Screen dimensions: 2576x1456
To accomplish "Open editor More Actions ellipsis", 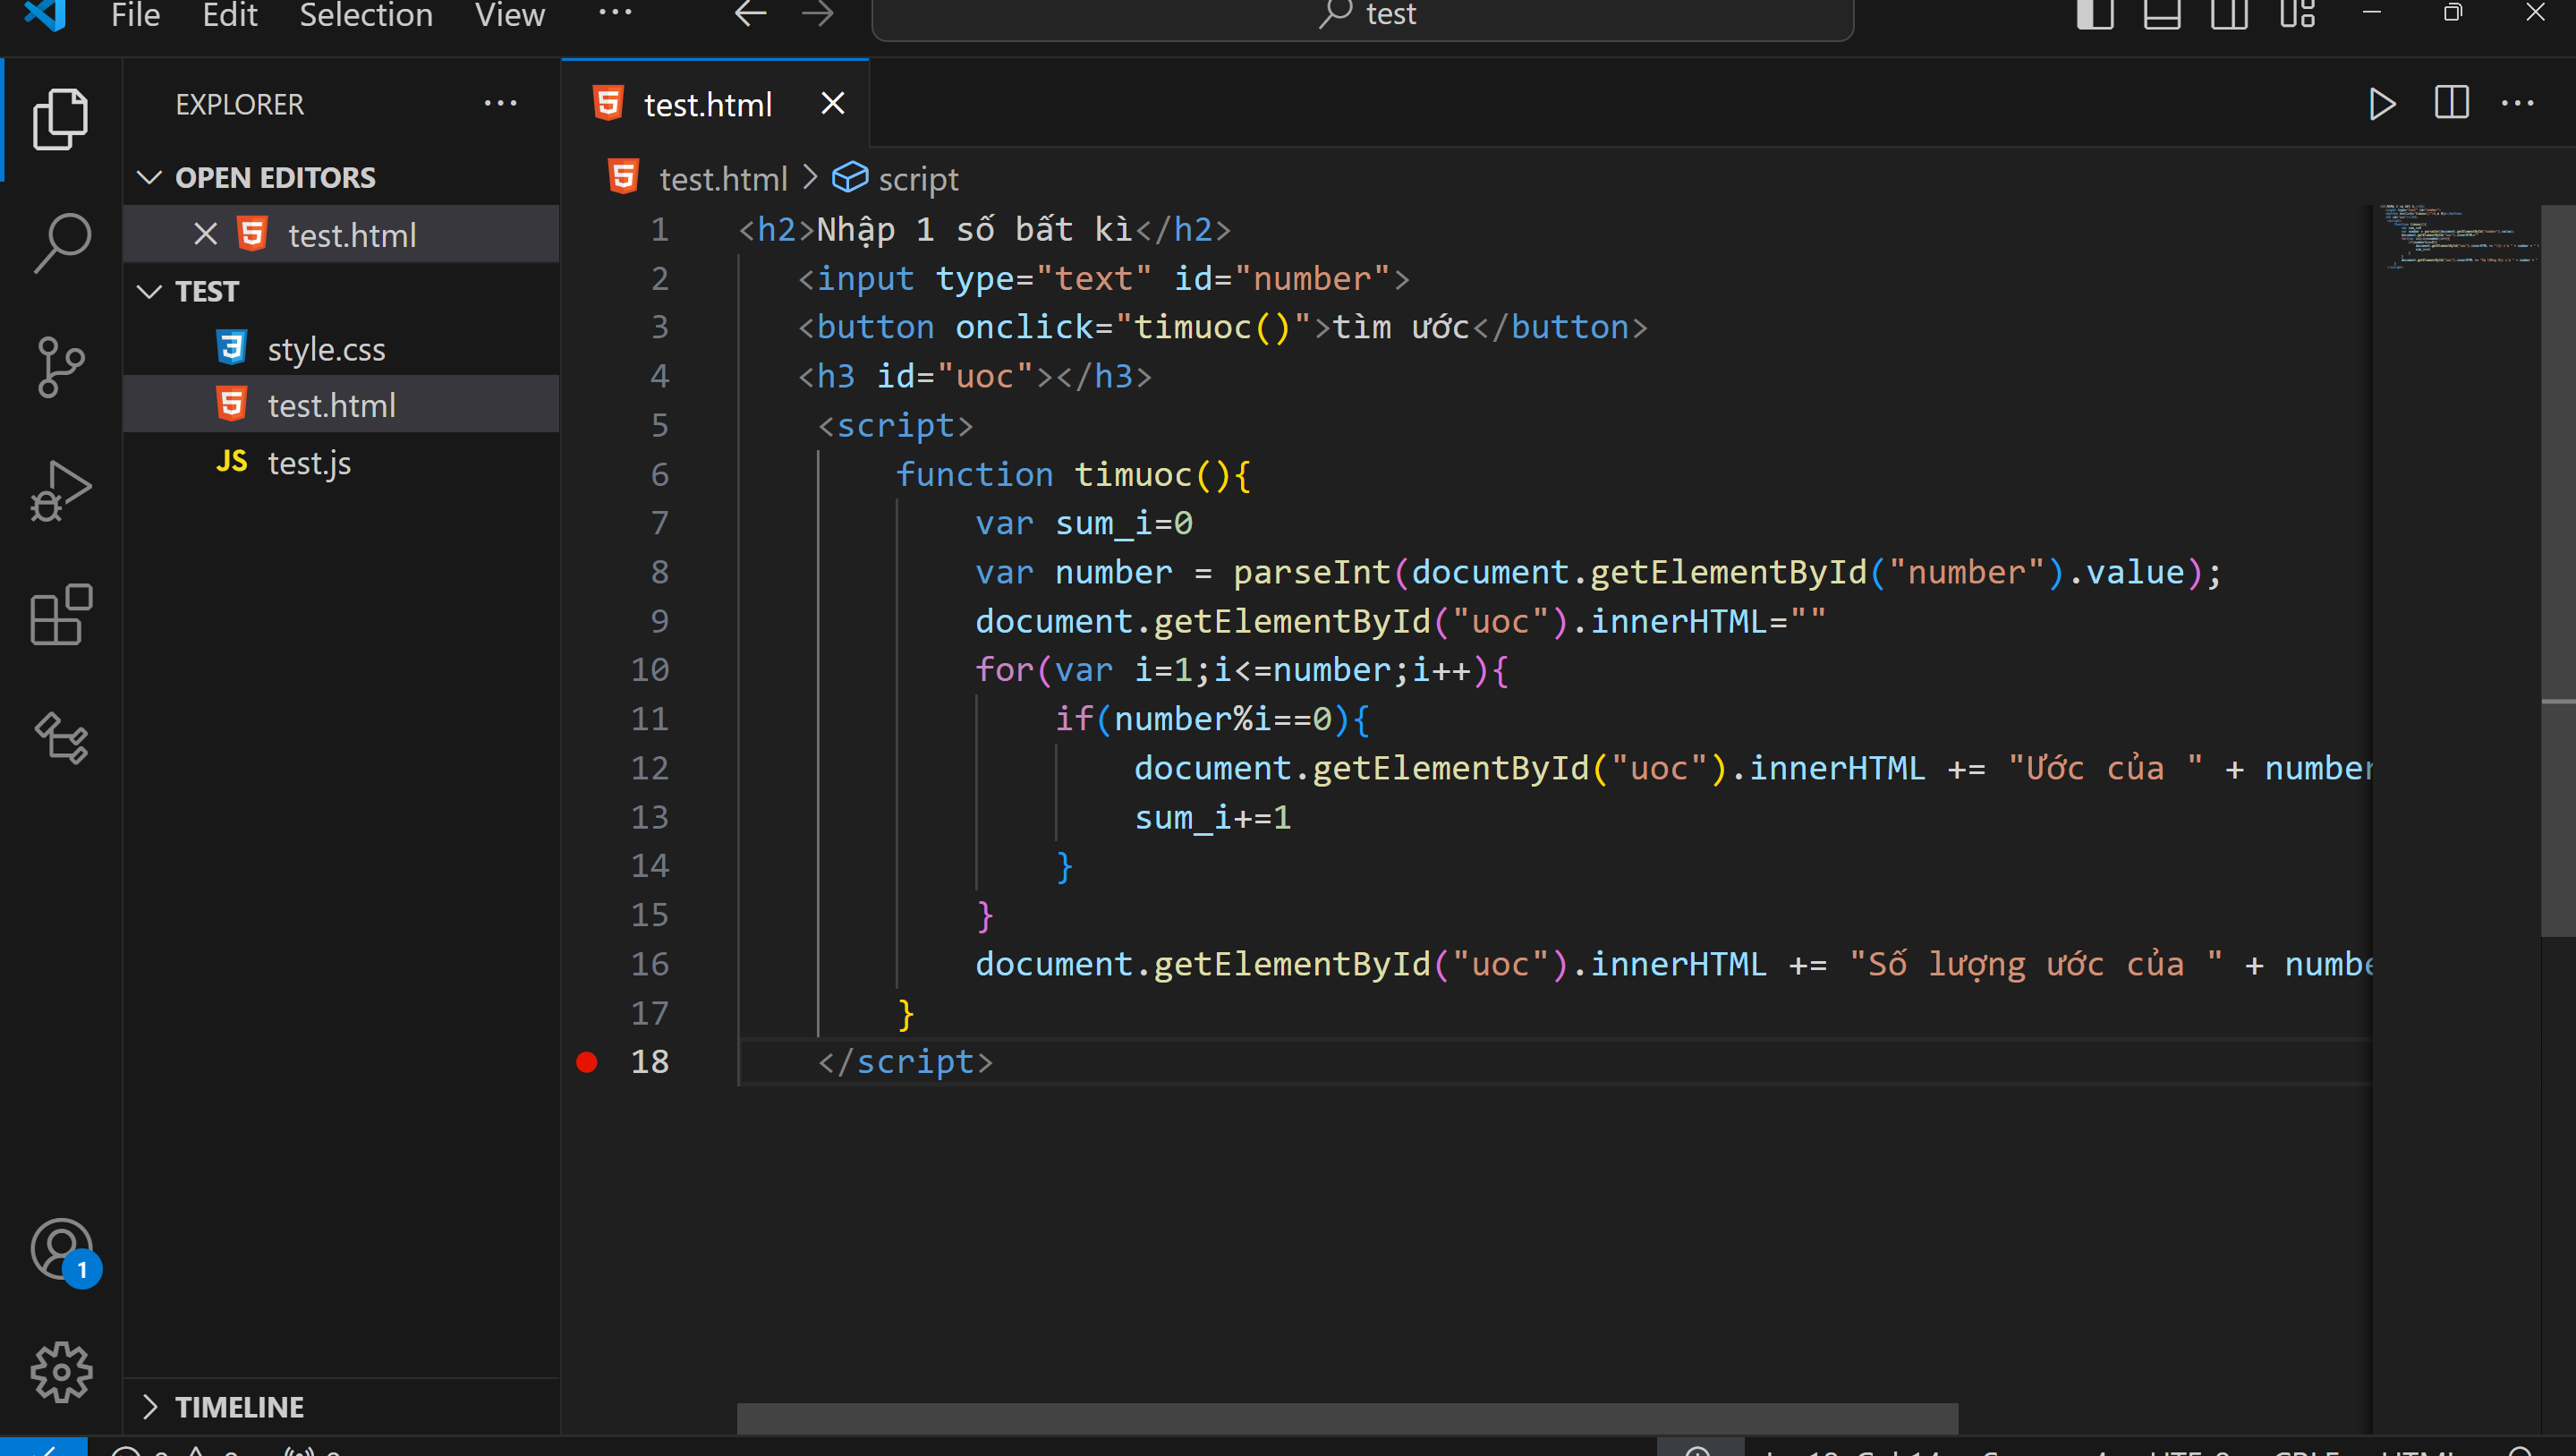I will [x=2517, y=103].
